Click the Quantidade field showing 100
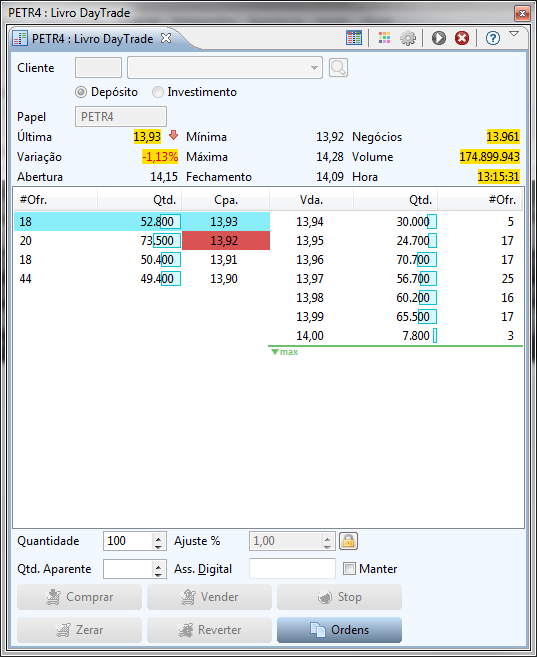The height and width of the screenshot is (657, 537). tap(128, 541)
